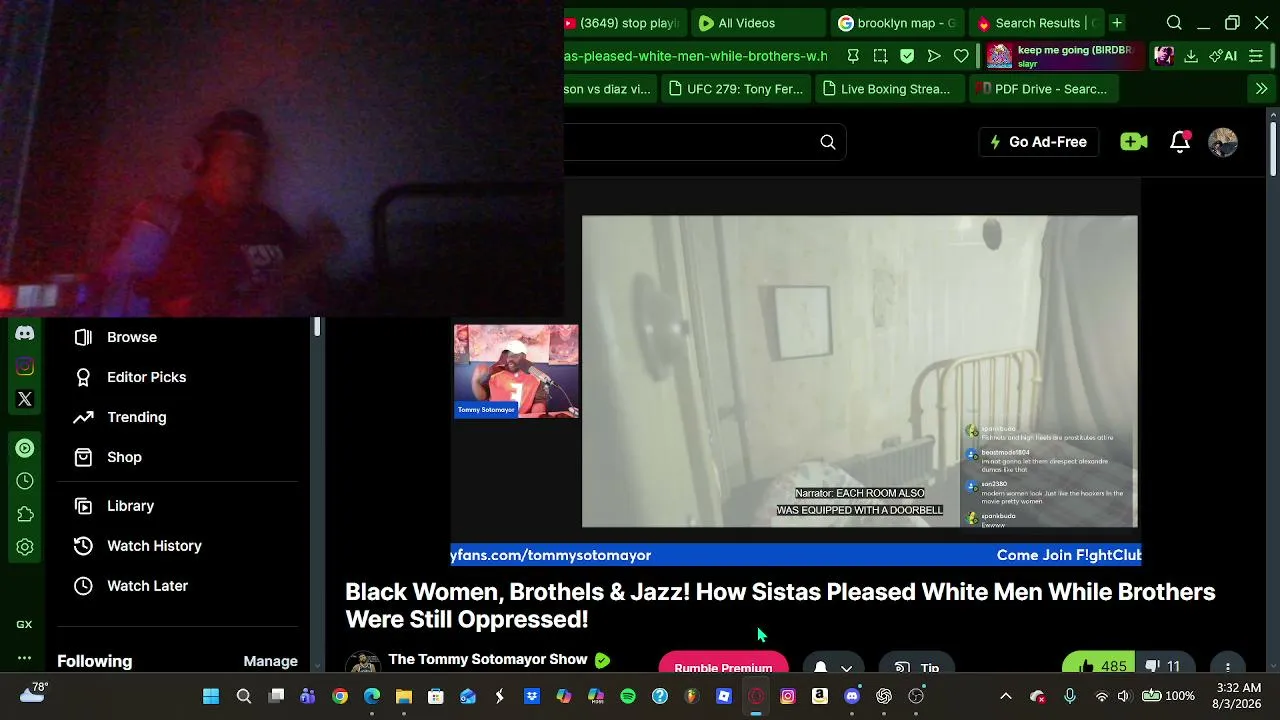Show hidden system tray icons chevron
Screen dimensions: 1280x720
(1006, 696)
